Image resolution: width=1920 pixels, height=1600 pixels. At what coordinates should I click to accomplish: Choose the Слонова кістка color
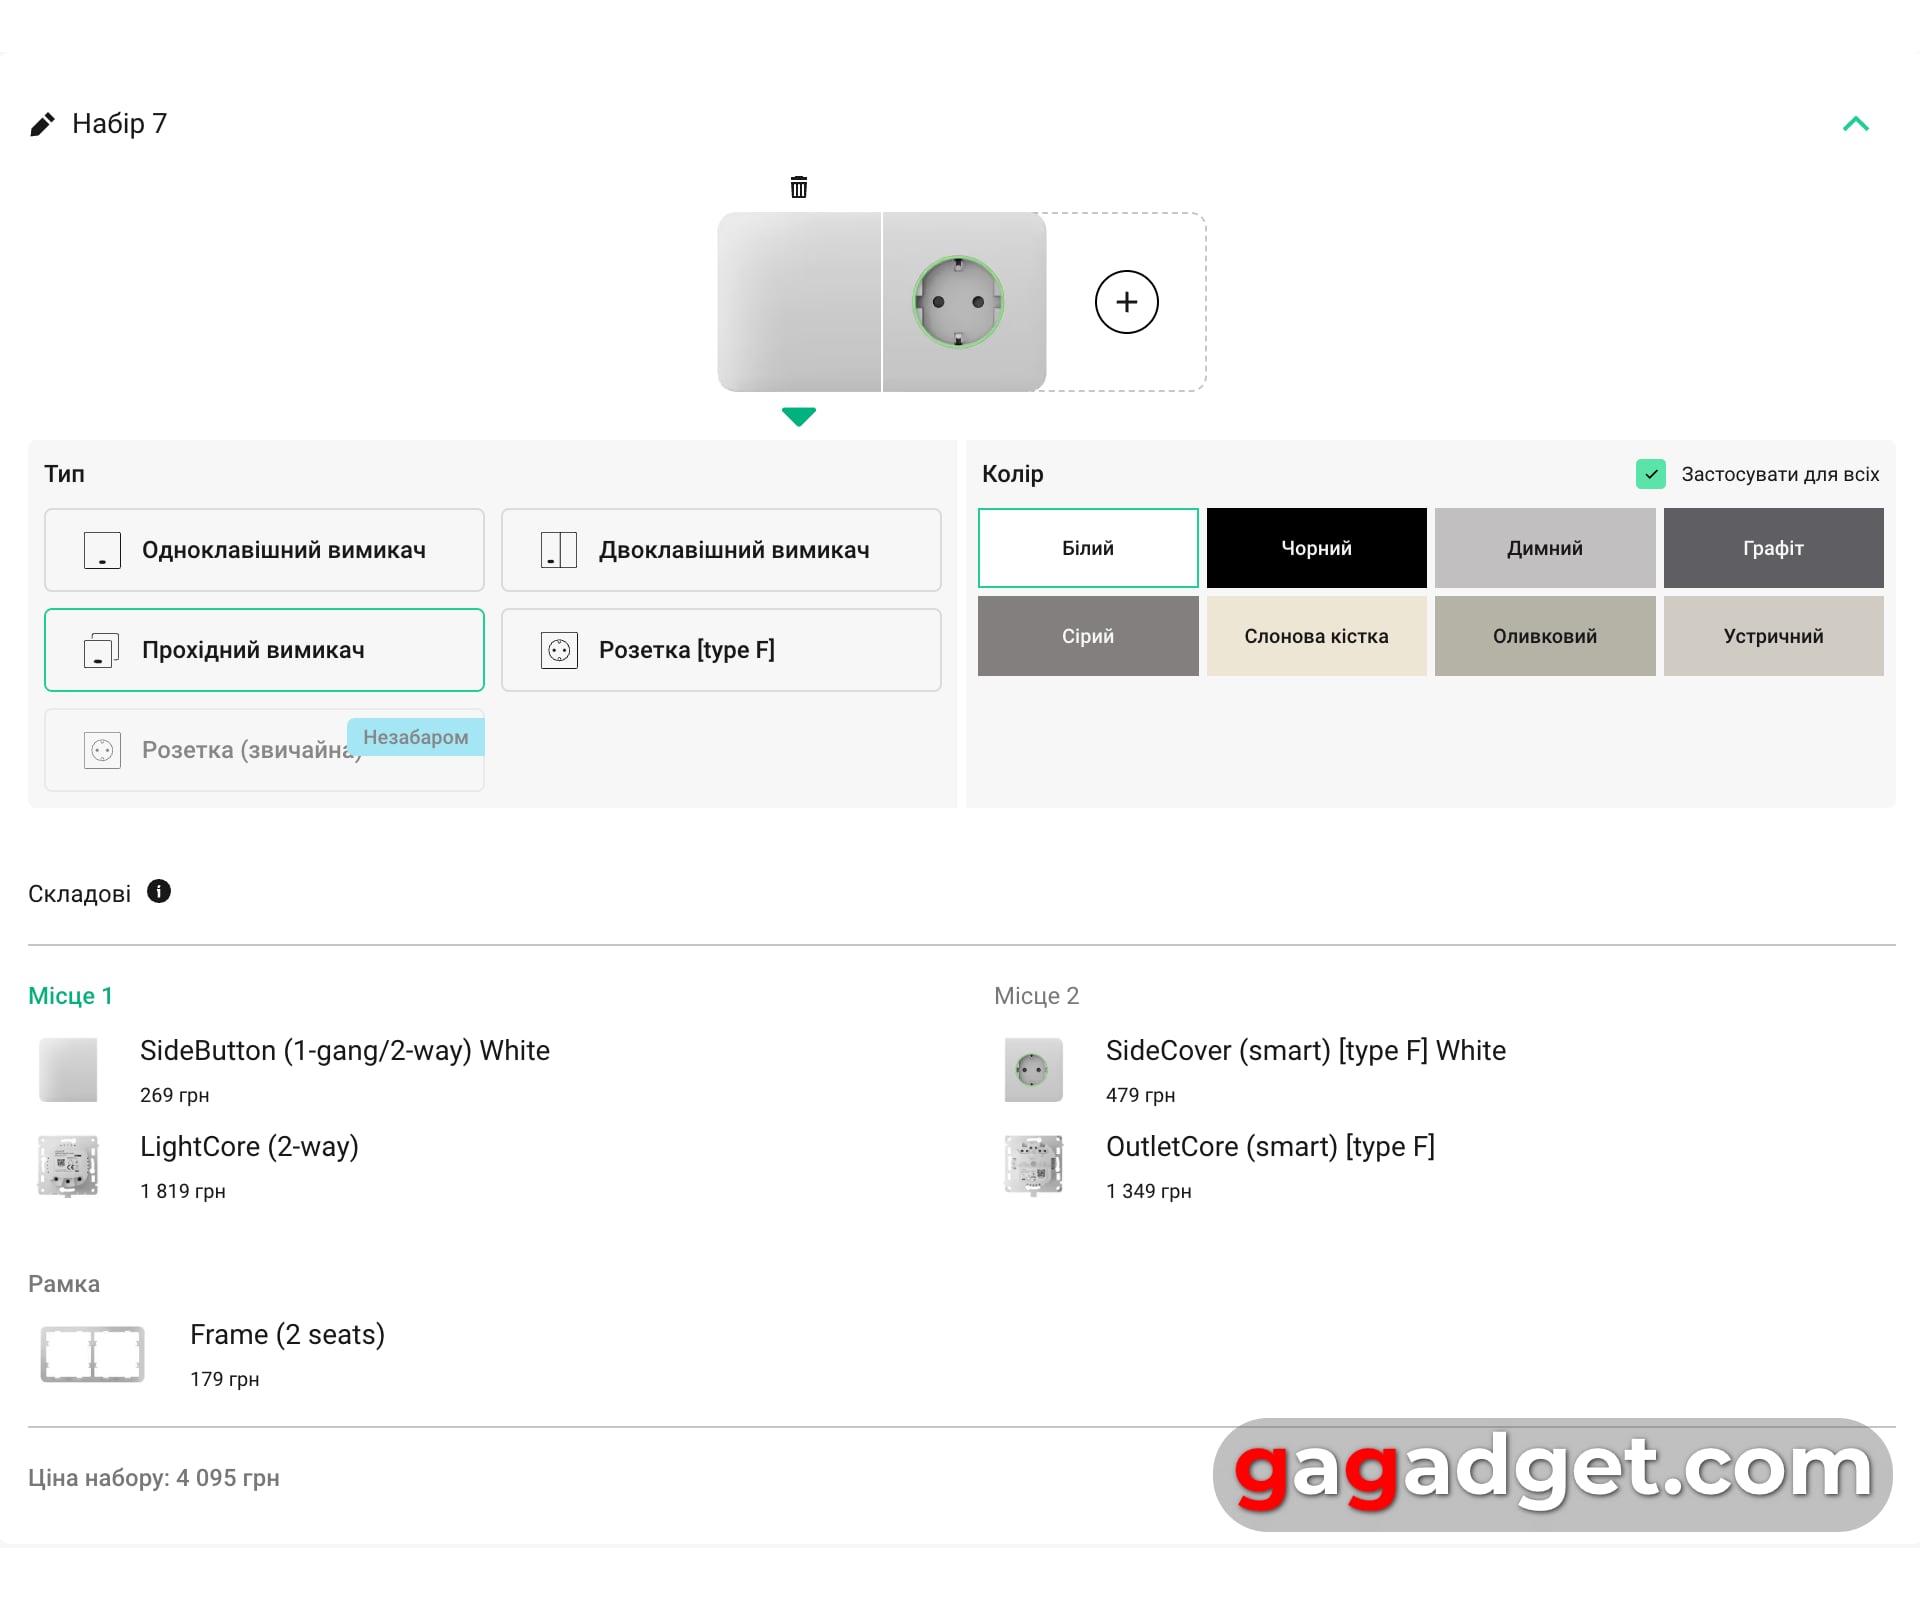coord(1316,636)
